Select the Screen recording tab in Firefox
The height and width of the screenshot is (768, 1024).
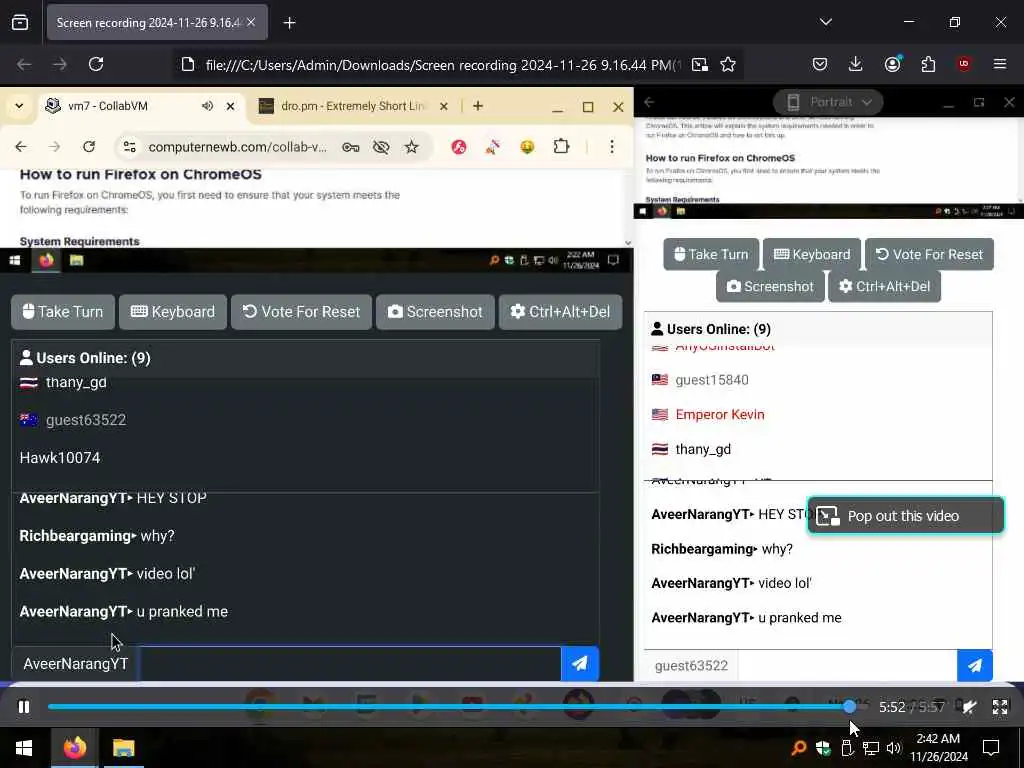point(157,23)
